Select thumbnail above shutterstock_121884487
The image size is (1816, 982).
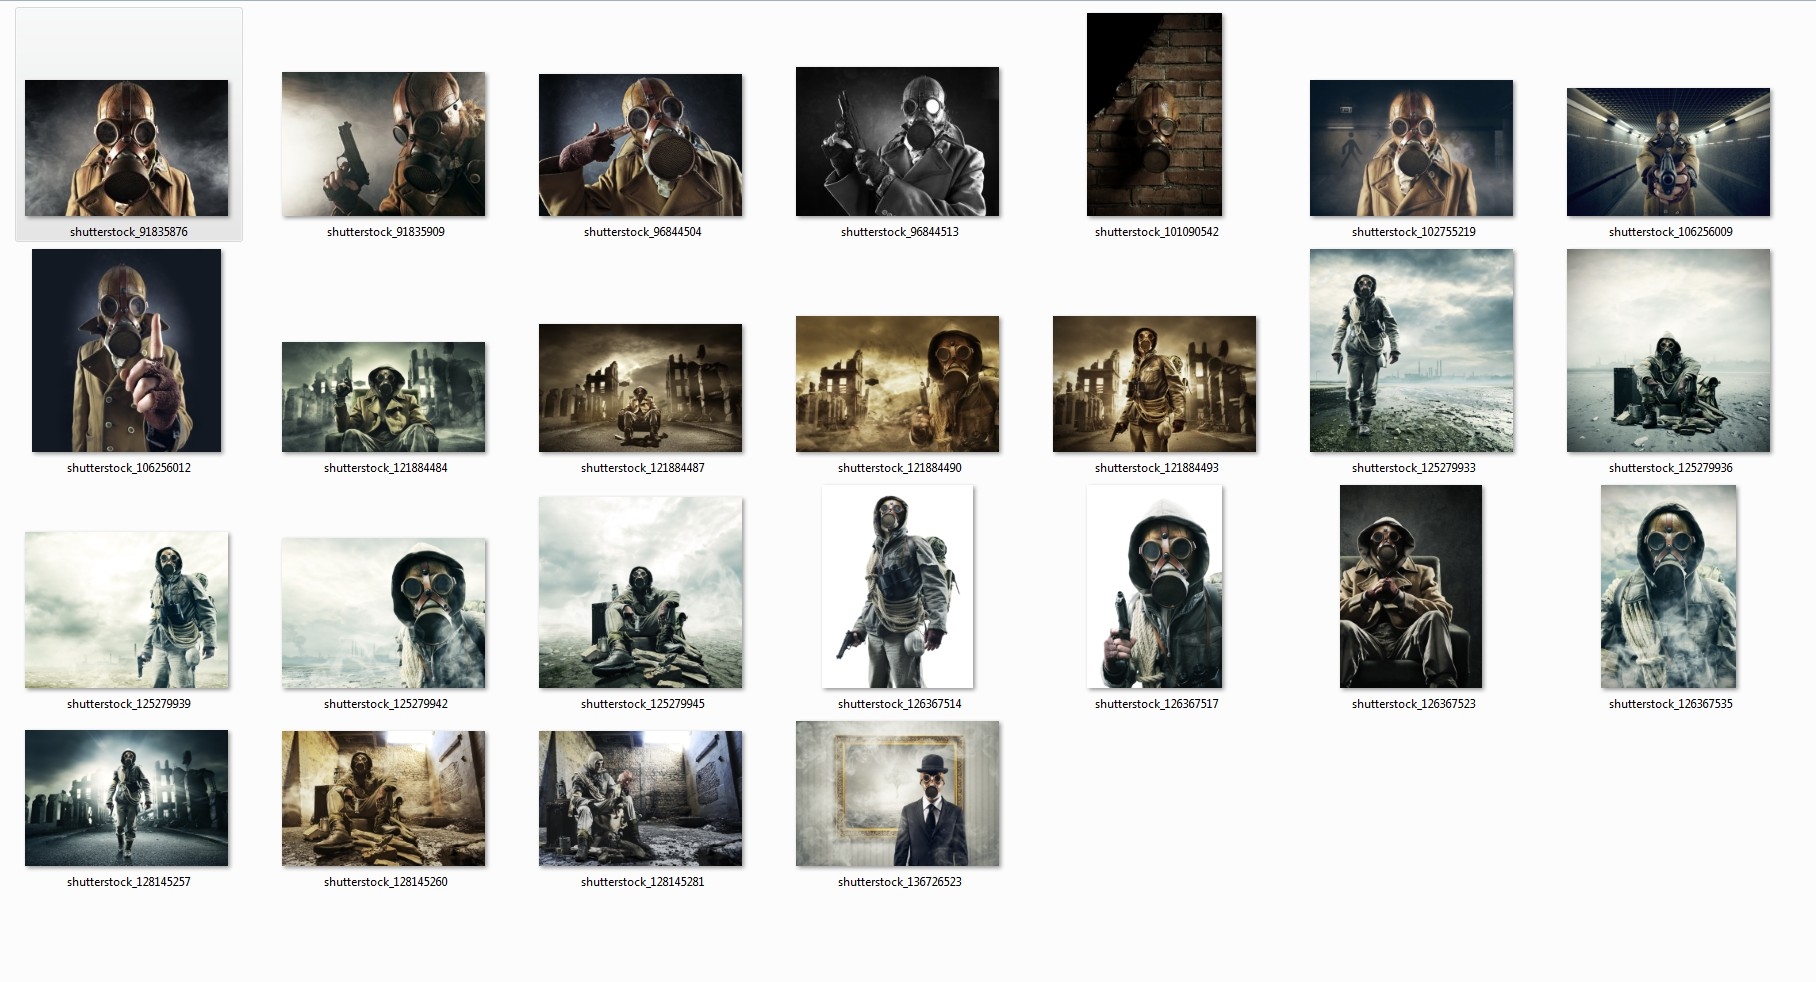point(641,388)
